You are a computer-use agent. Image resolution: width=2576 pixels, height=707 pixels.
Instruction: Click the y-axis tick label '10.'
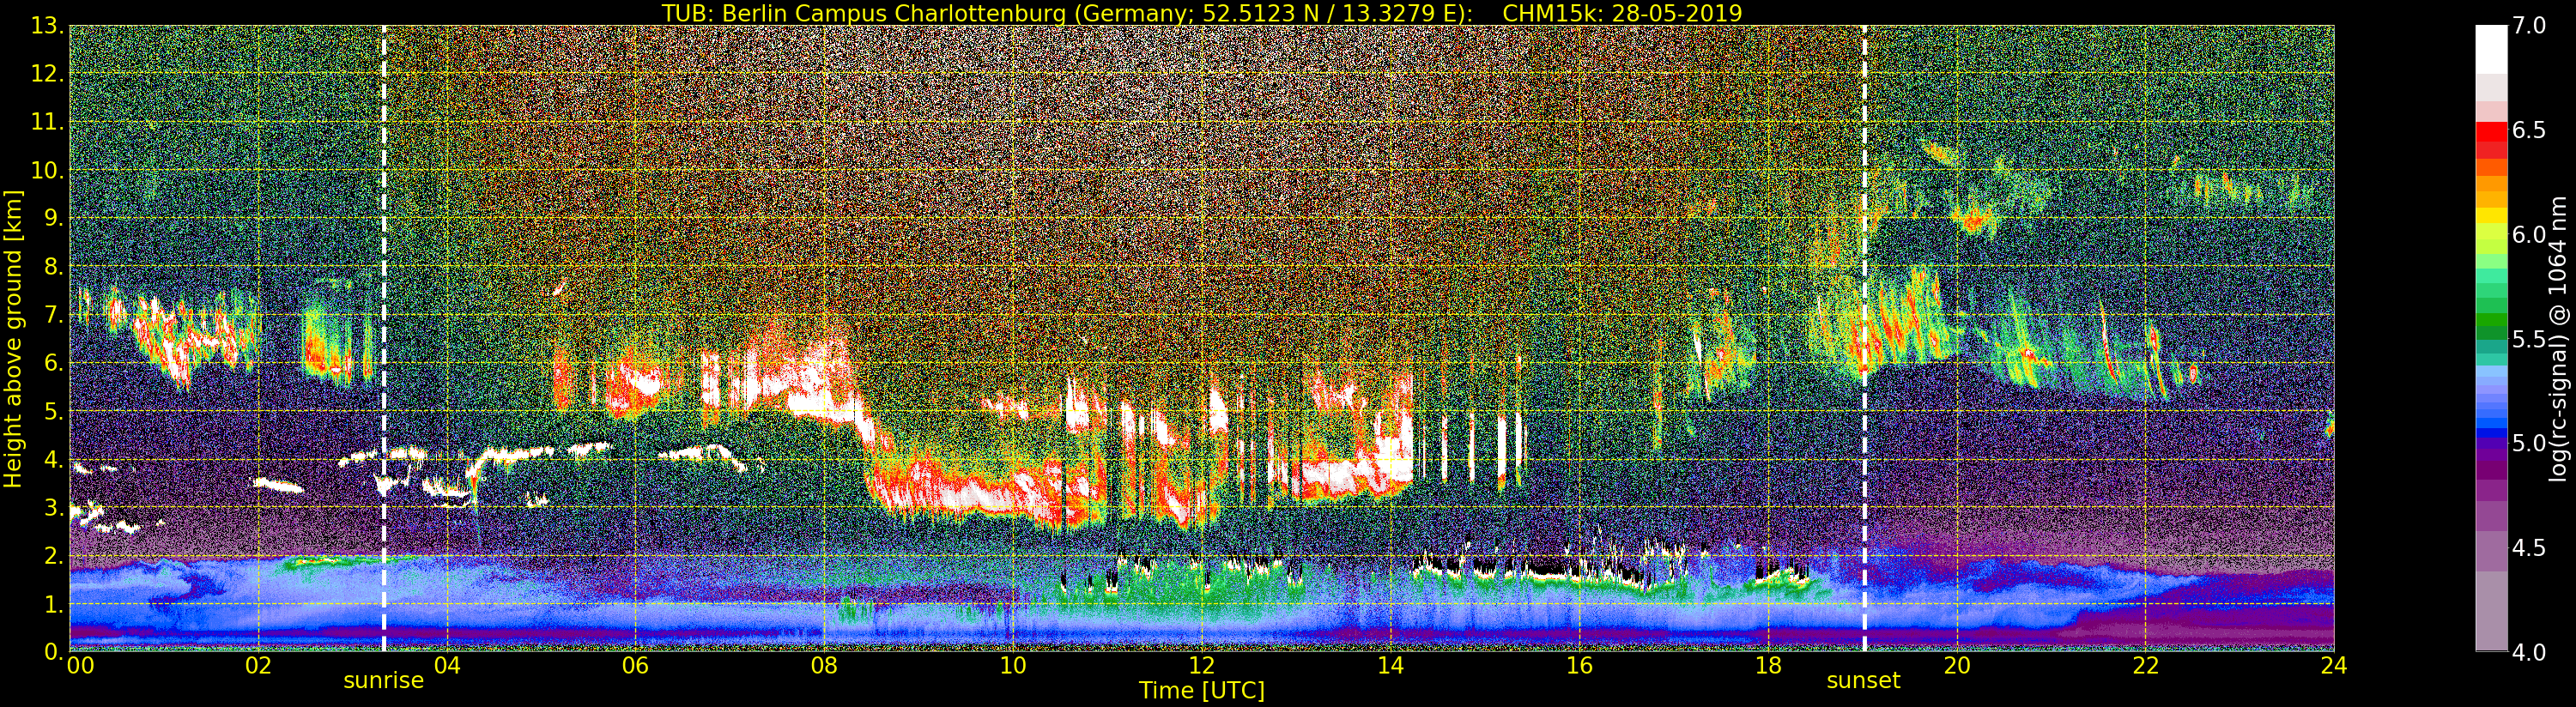click(47, 170)
